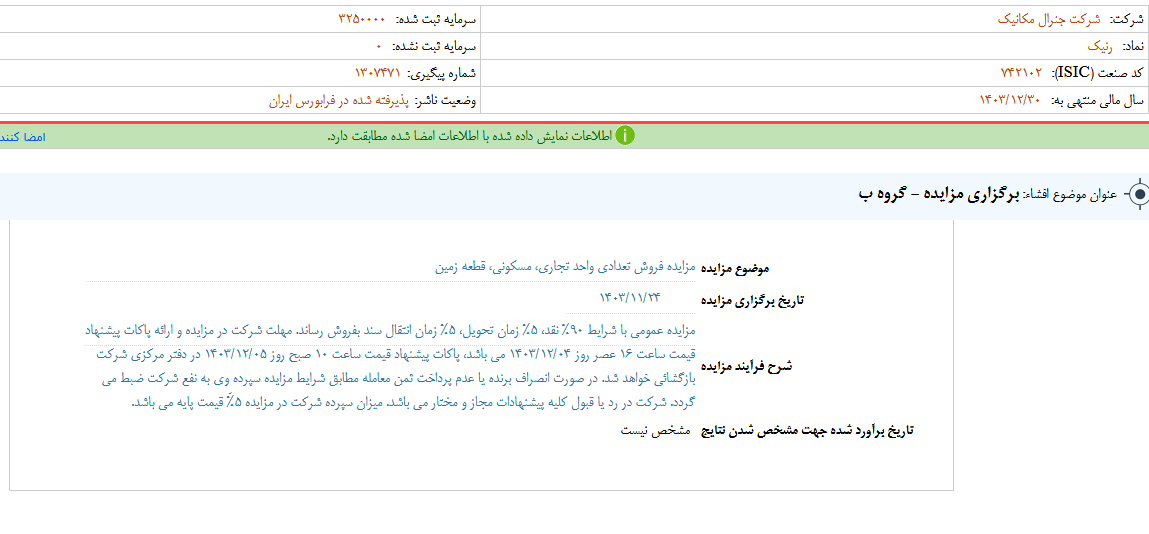Screen dimensions: 1149x534
Task: Select unregistered capital value ۰
Action: 380,46
